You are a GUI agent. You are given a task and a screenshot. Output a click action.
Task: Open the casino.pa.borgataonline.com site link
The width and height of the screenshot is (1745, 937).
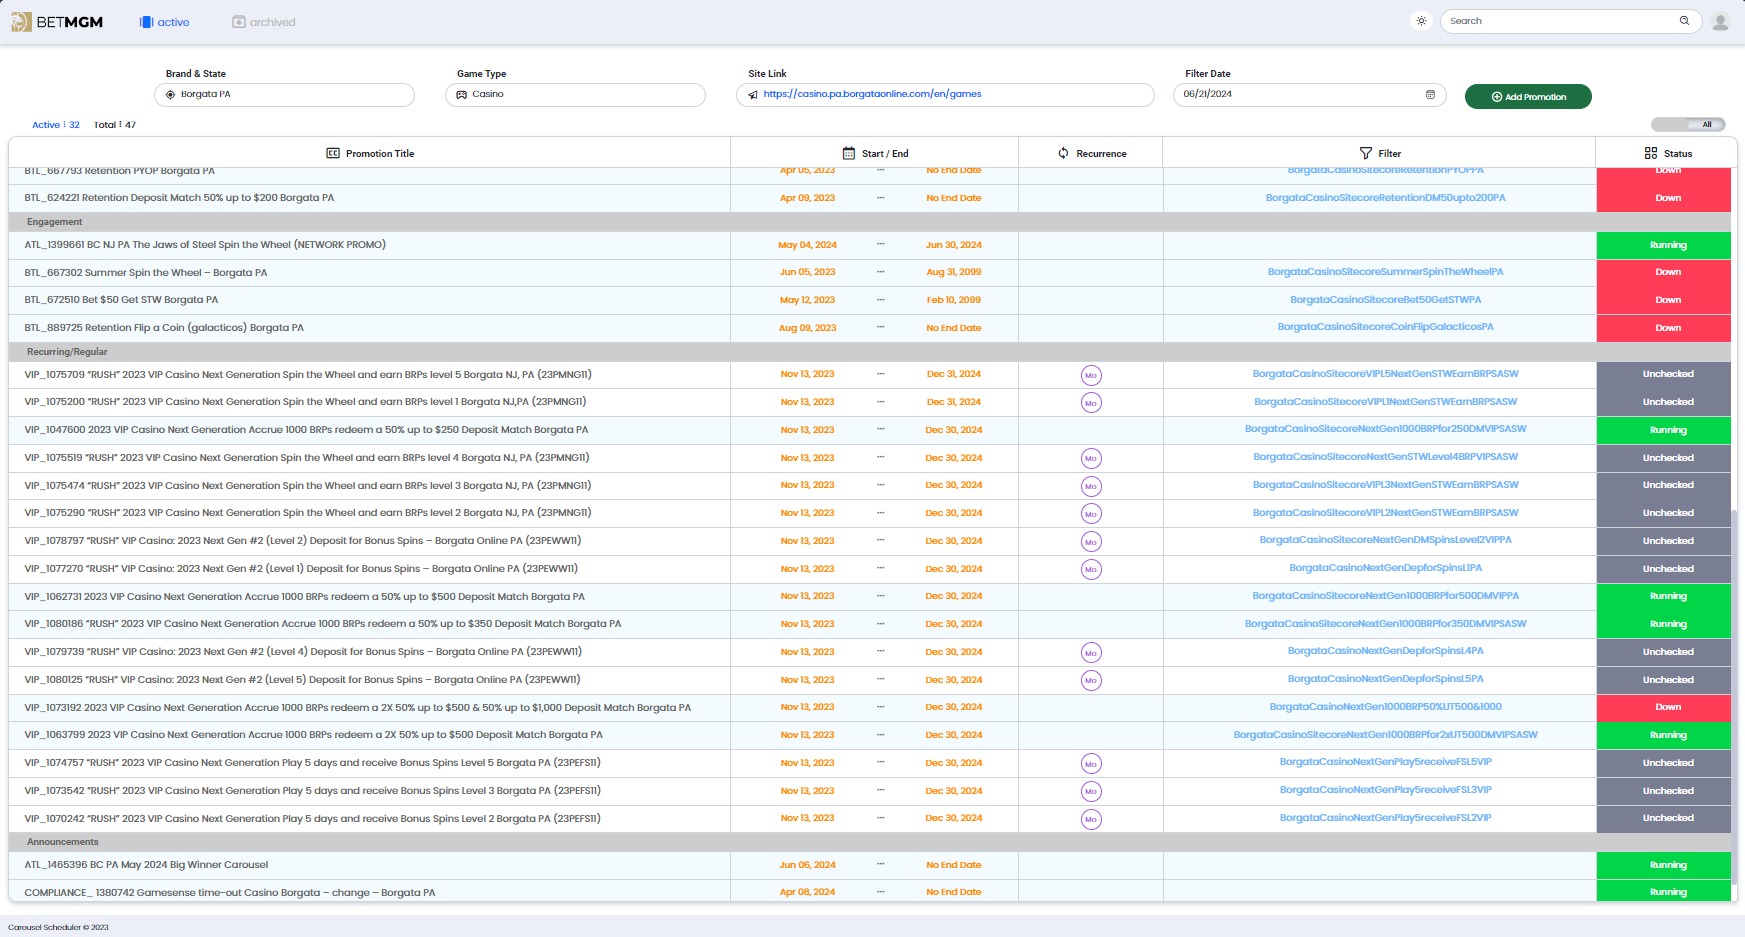pyautogui.click(x=872, y=94)
